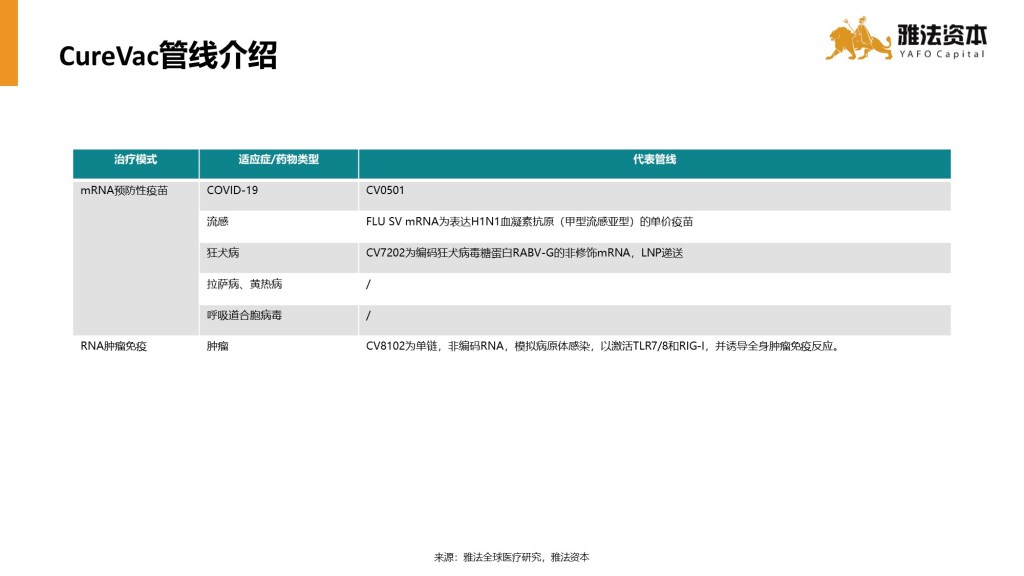Select the 拉萨病、黄热病 cell
Screen dimensions: 1024x576
click(x=244, y=284)
